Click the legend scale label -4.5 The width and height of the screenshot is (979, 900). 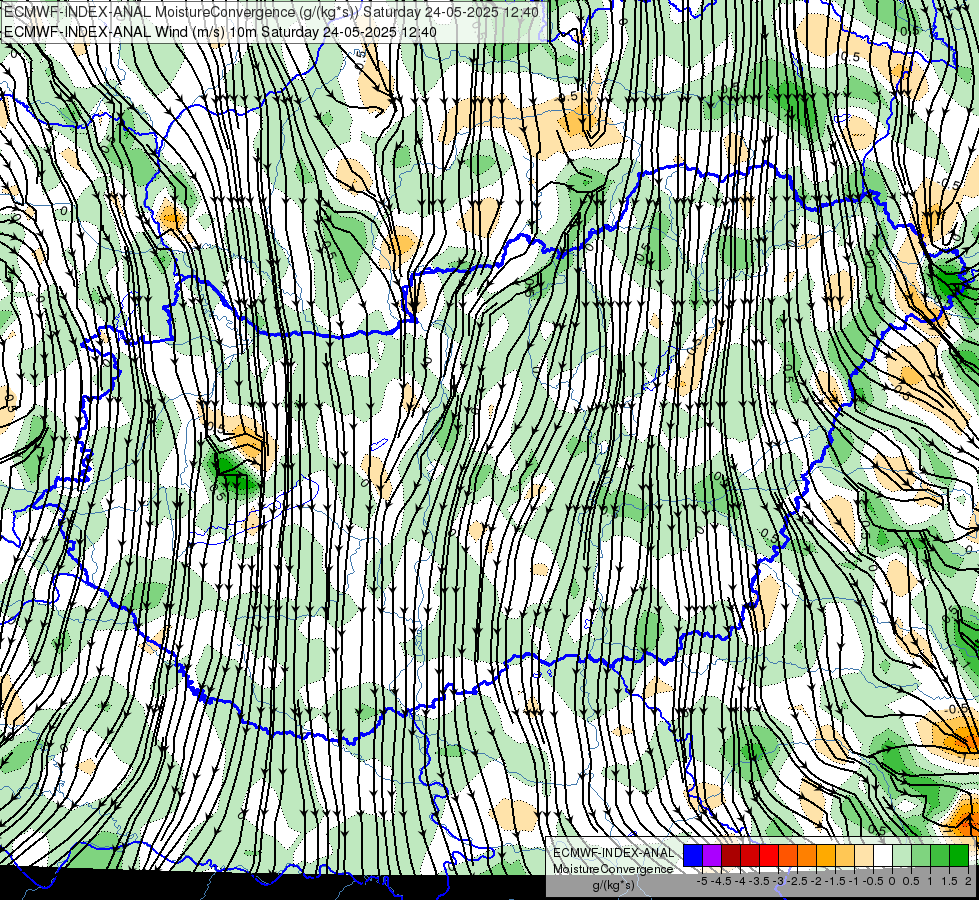point(721,881)
